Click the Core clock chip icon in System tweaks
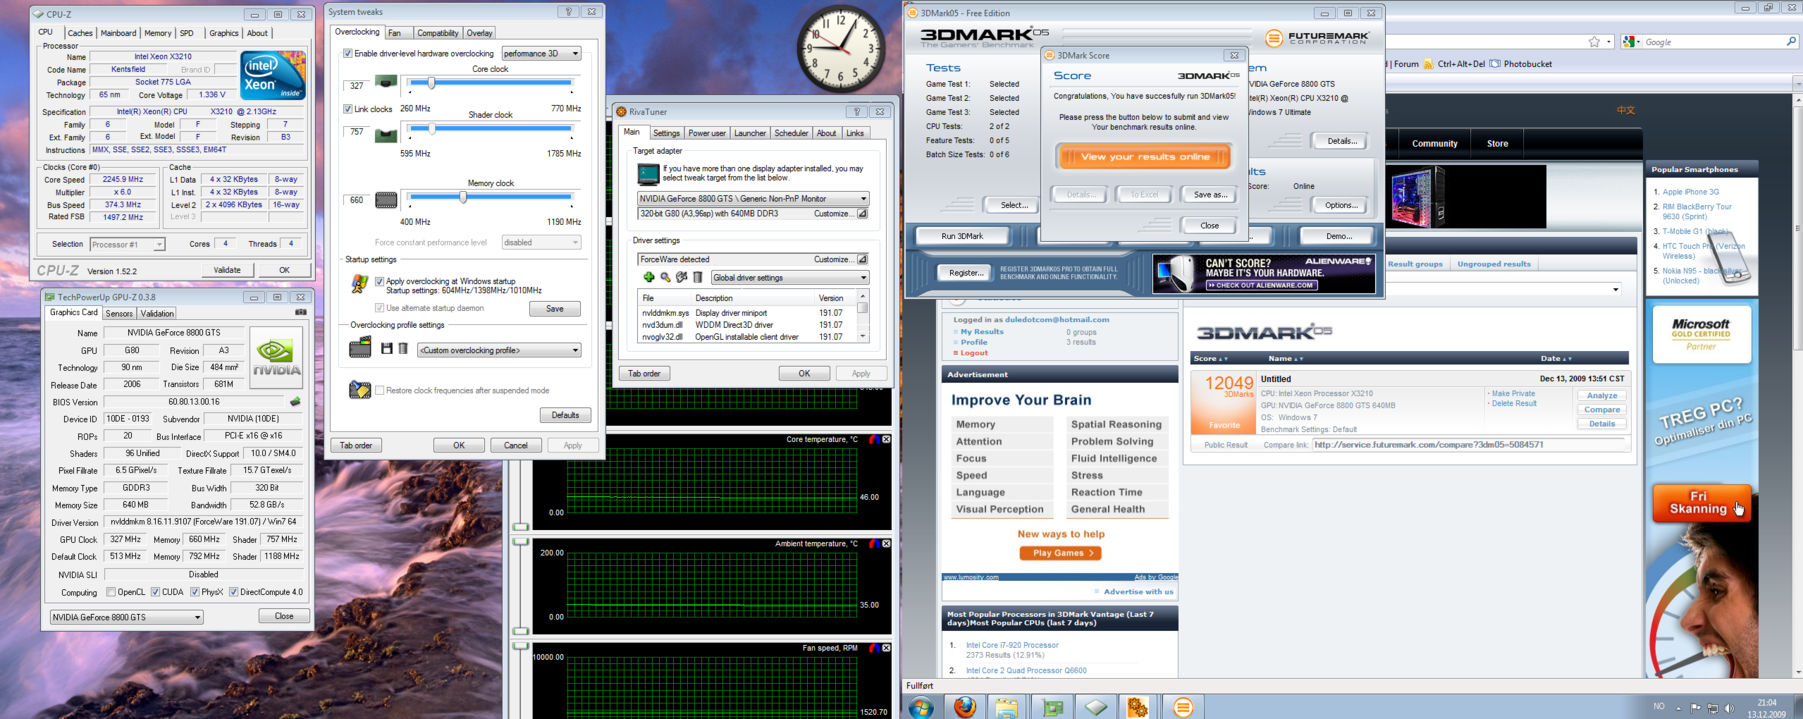Image resolution: width=1803 pixels, height=719 pixels. 386,83
